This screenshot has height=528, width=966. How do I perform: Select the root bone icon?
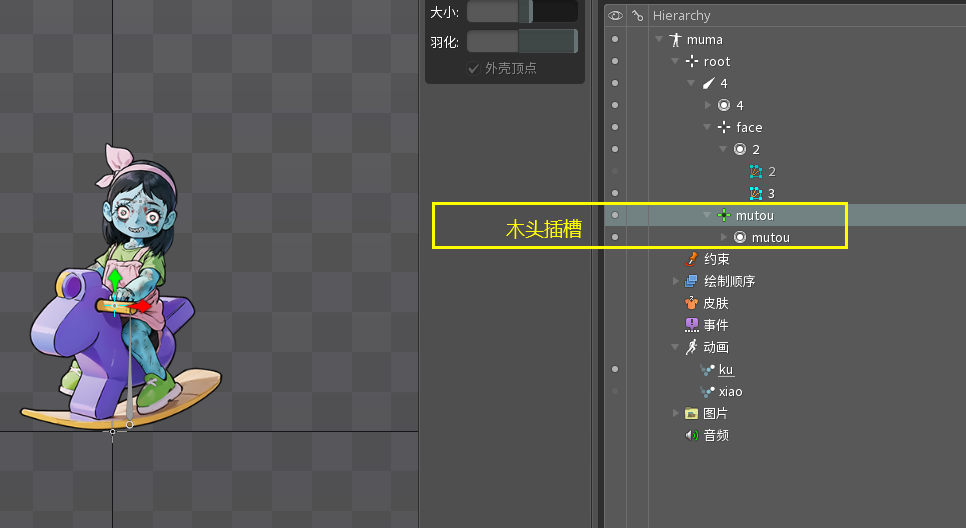(691, 62)
